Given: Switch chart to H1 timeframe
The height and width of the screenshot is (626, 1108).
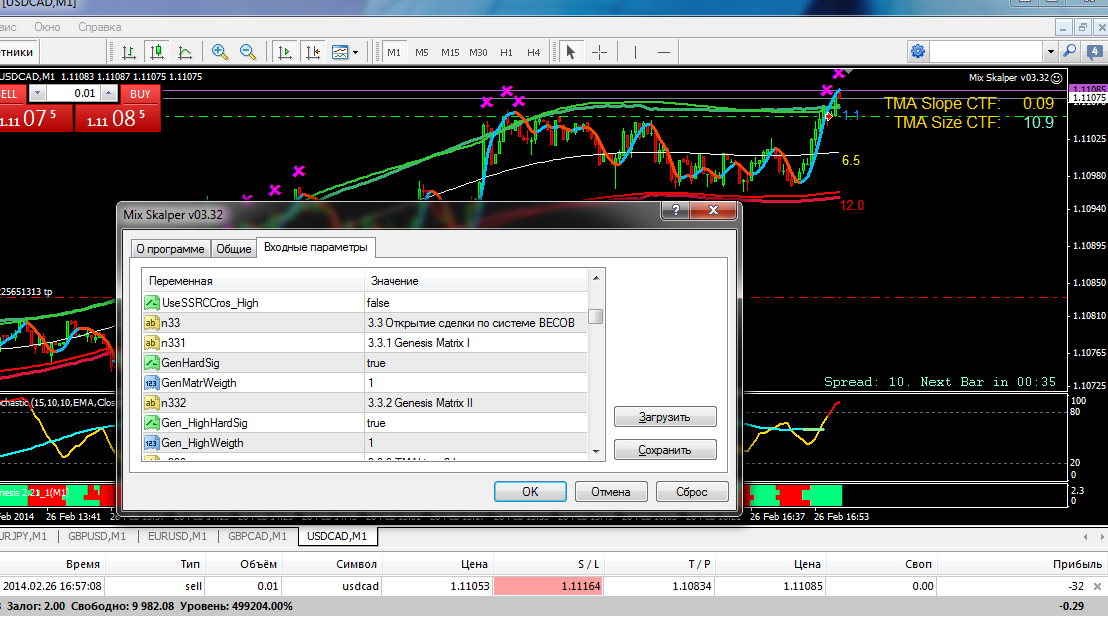Looking at the screenshot, I should [x=506, y=52].
